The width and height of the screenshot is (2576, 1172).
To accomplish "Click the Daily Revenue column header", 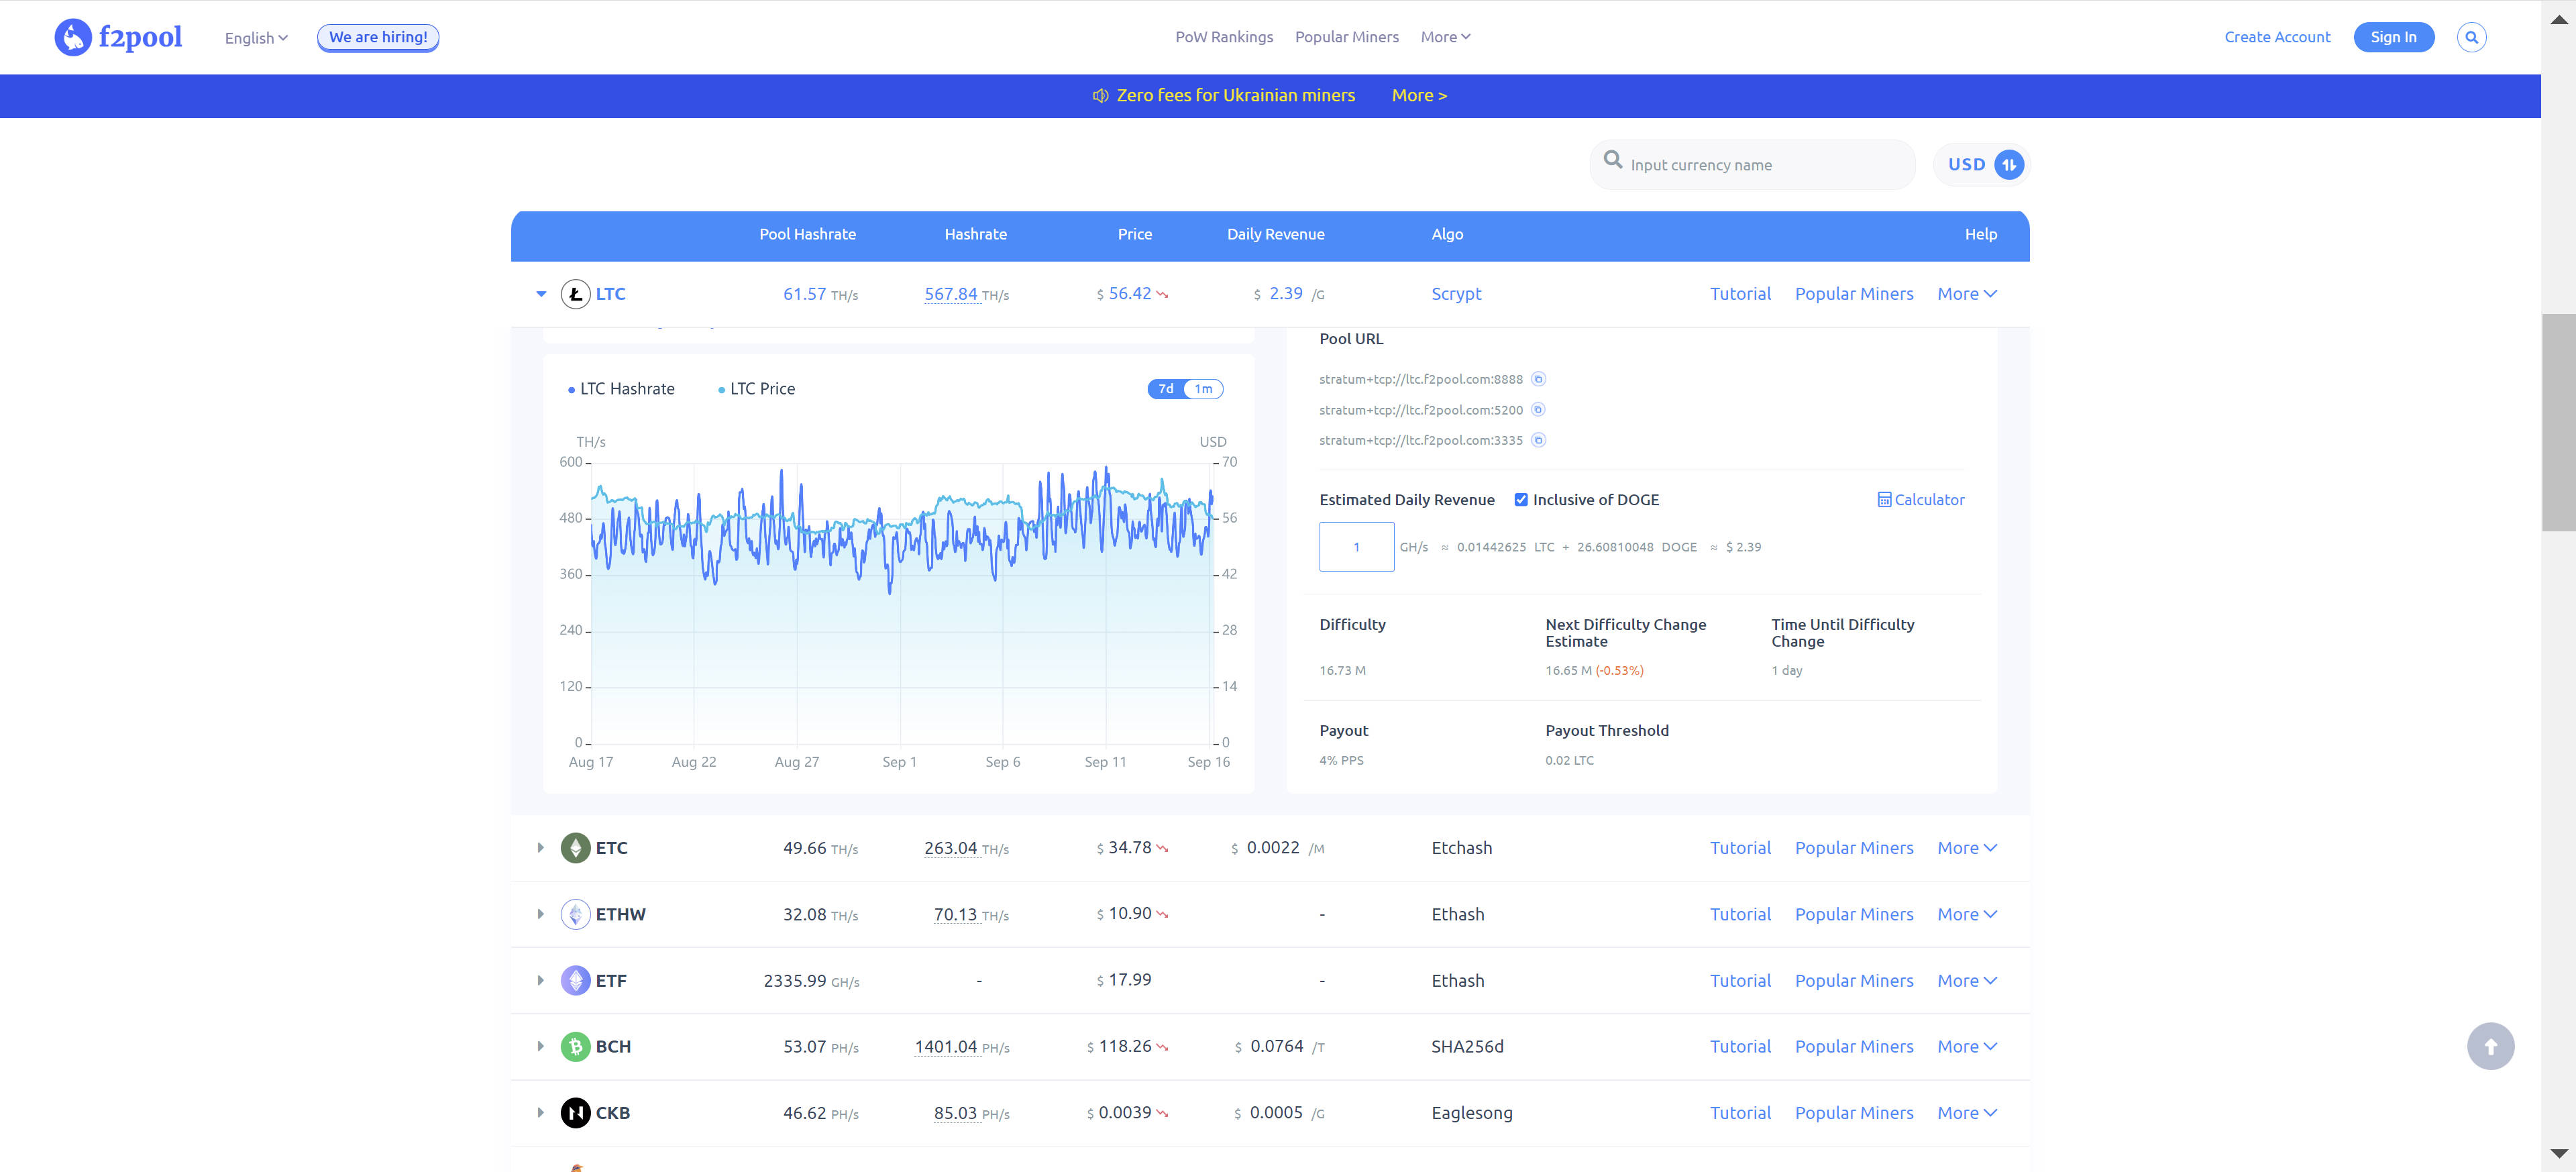I will 1276,235.
